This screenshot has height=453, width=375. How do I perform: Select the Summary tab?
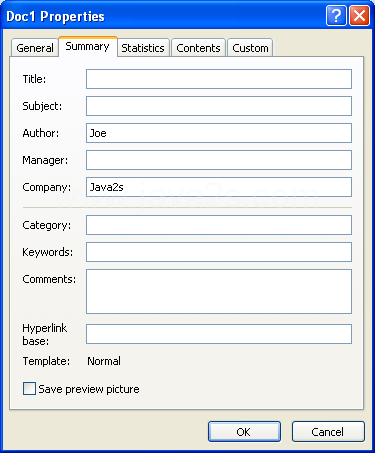tap(88, 47)
